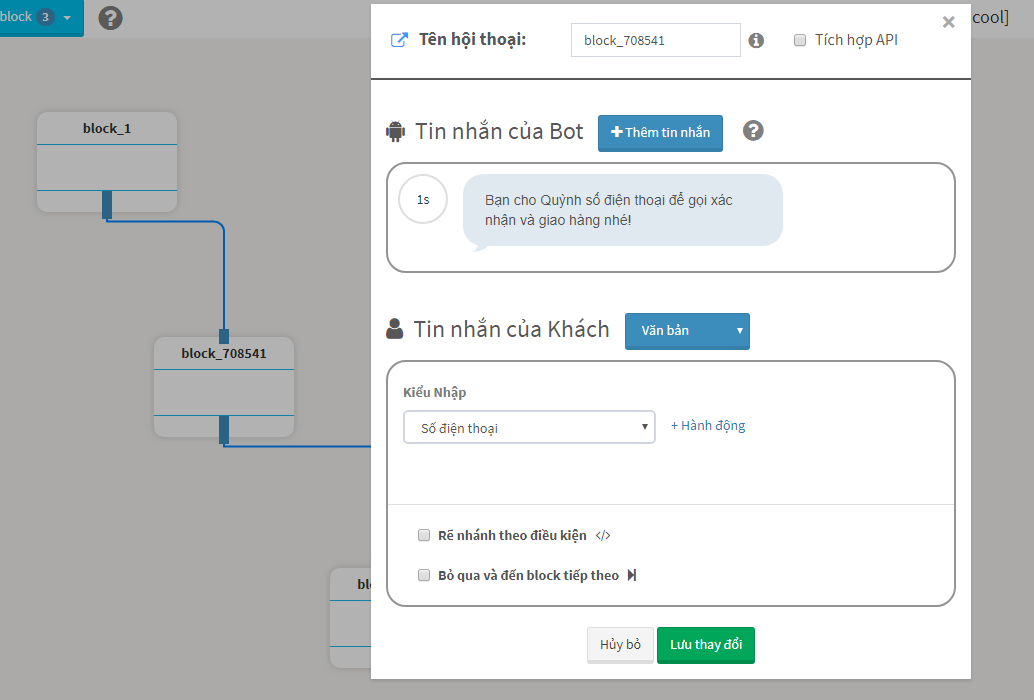
Task: Click the Lưu thay đổi button
Action: pos(706,645)
